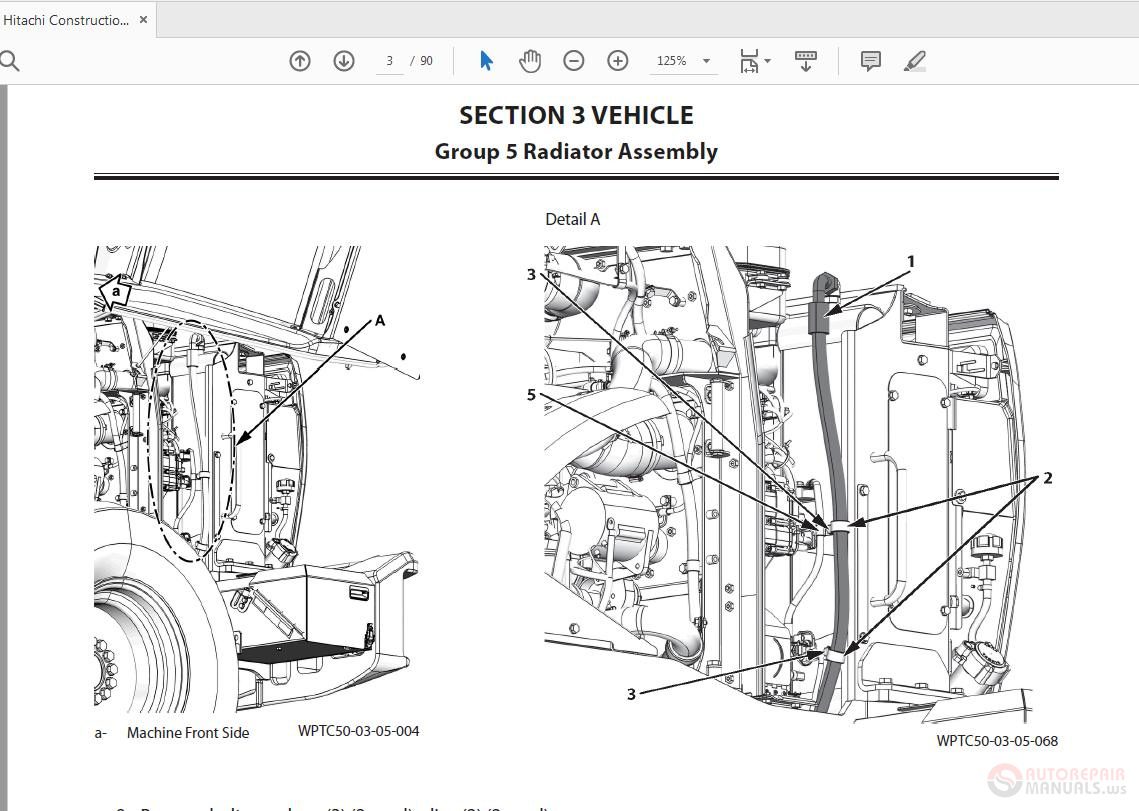
Task: Activate the Selection arrow tool
Action: point(485,61)
